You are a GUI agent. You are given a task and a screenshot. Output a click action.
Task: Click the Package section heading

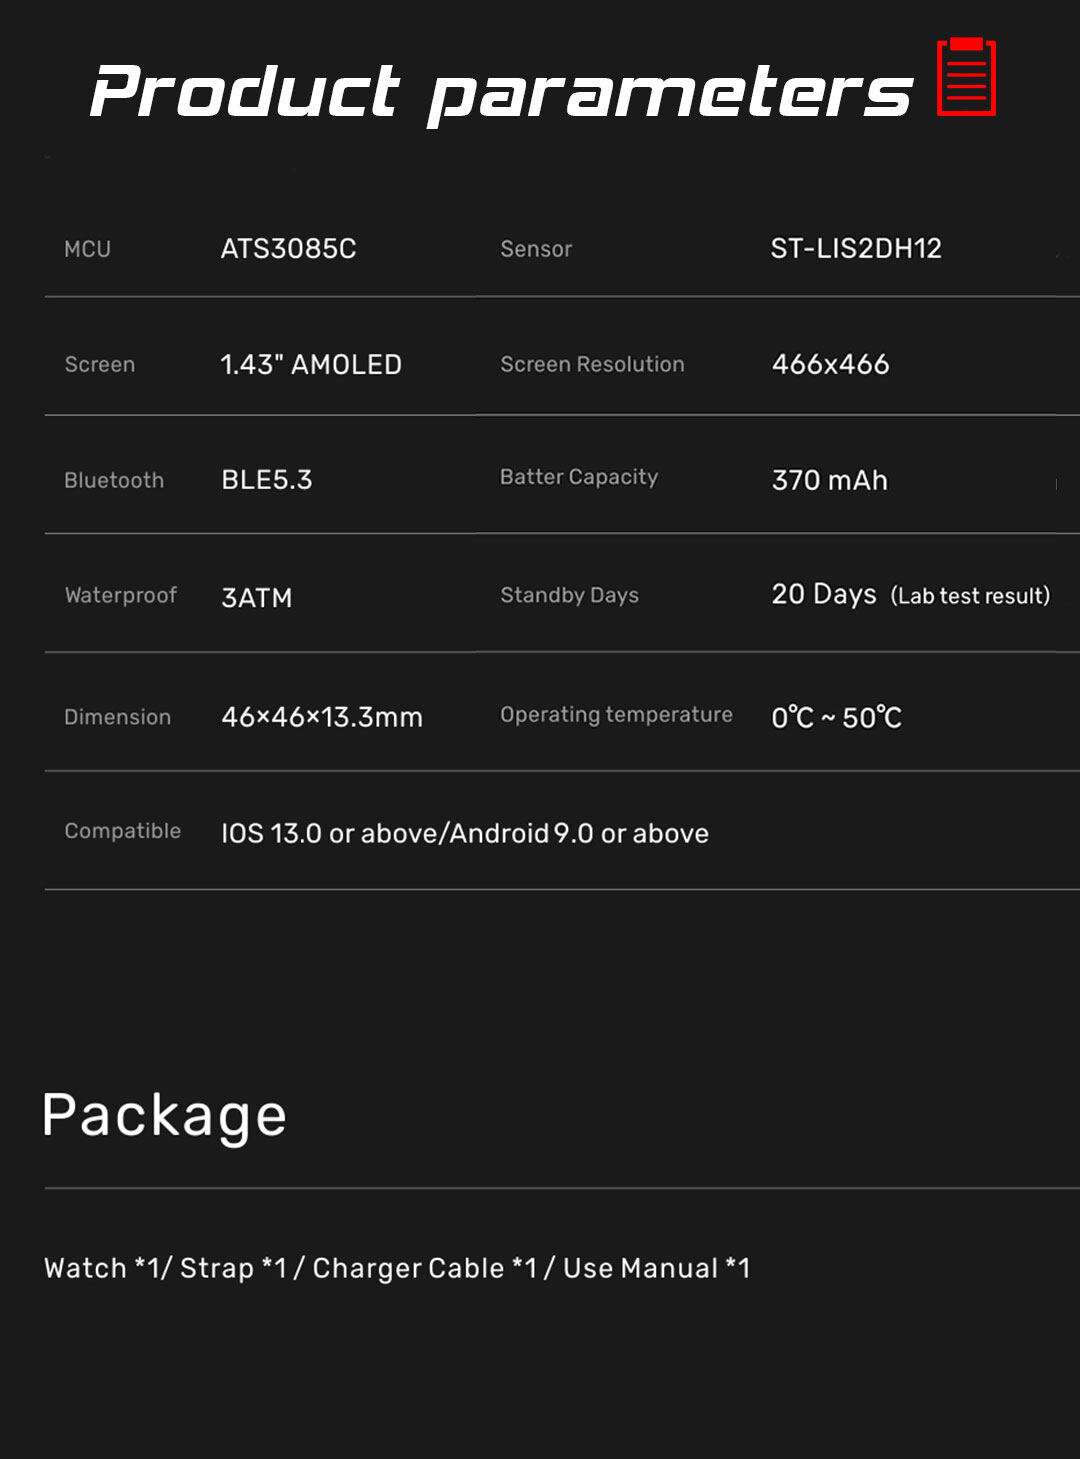pyautogui.click(x=165, y=1116)
